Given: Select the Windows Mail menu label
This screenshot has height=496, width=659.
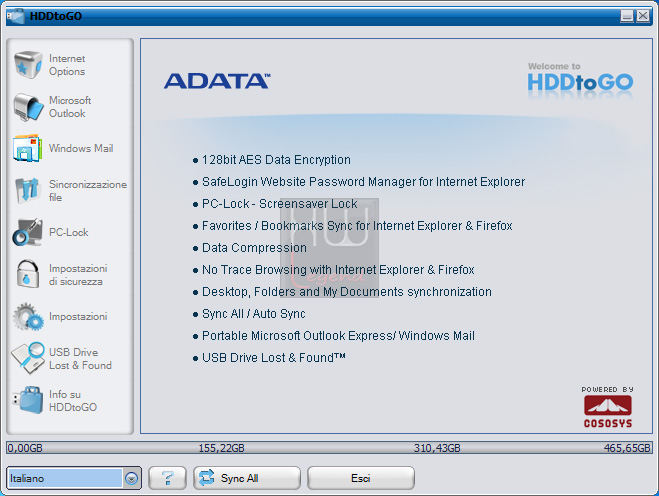Looking at the screenshot, I should coord(81,148).
